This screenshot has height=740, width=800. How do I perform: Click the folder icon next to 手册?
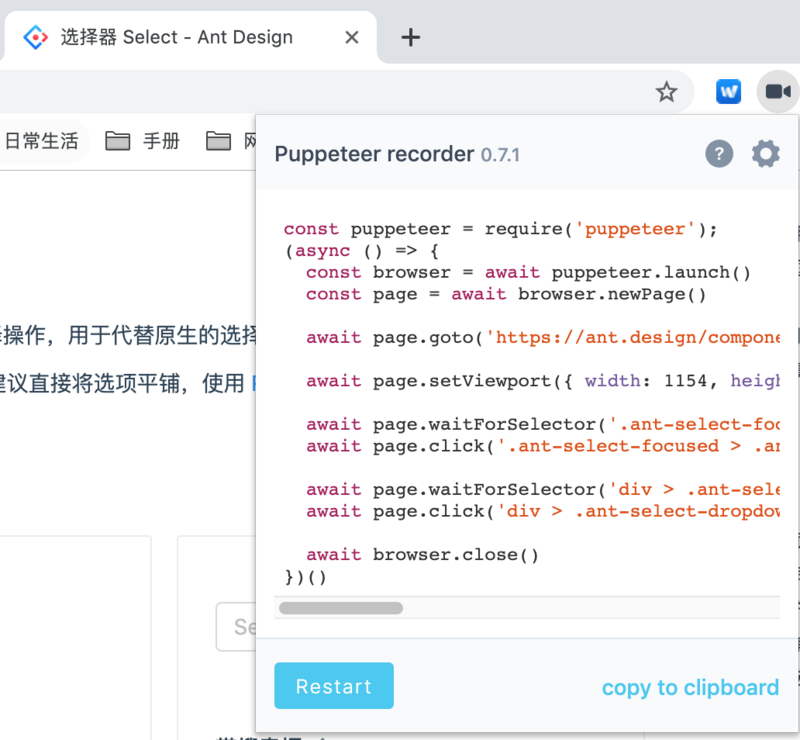[118, 141]
